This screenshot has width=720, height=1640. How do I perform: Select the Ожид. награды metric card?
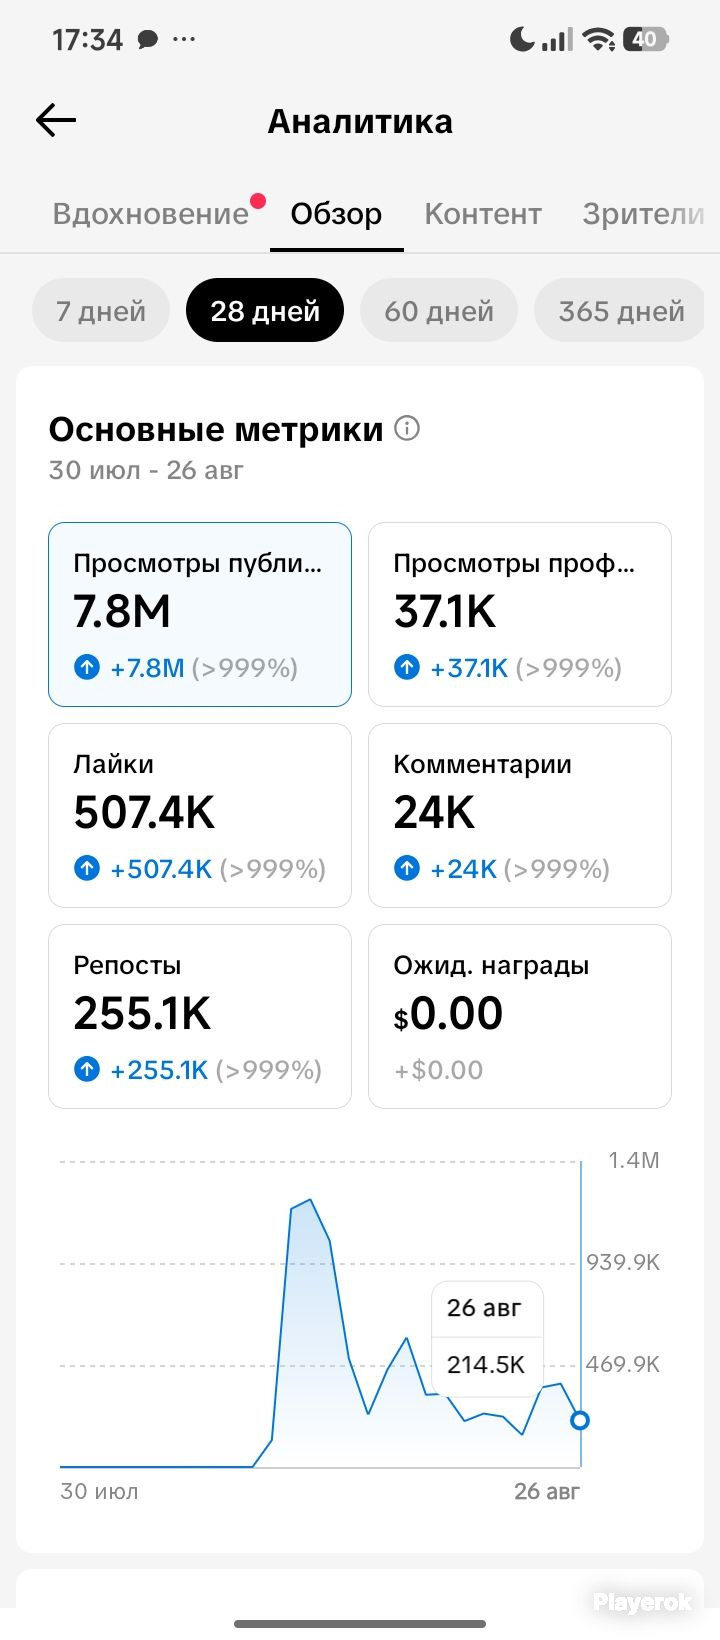tap(520, 1016)
